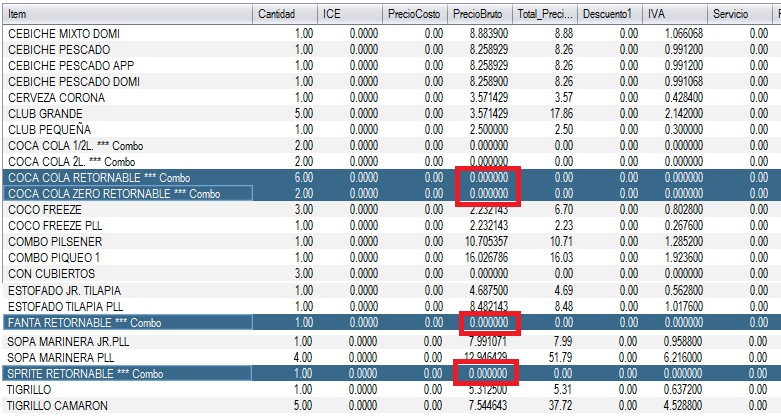
Task: Click the Cantidad column header
Action: tap(284, 14)
